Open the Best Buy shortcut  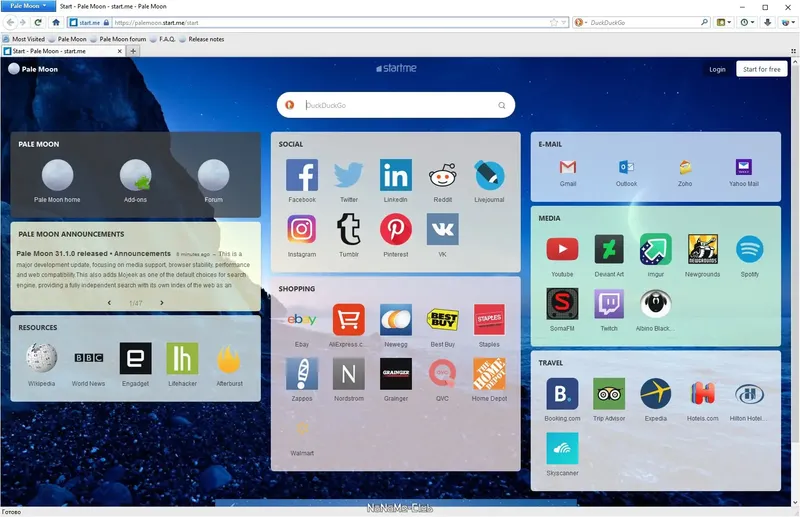click(442, 319)
